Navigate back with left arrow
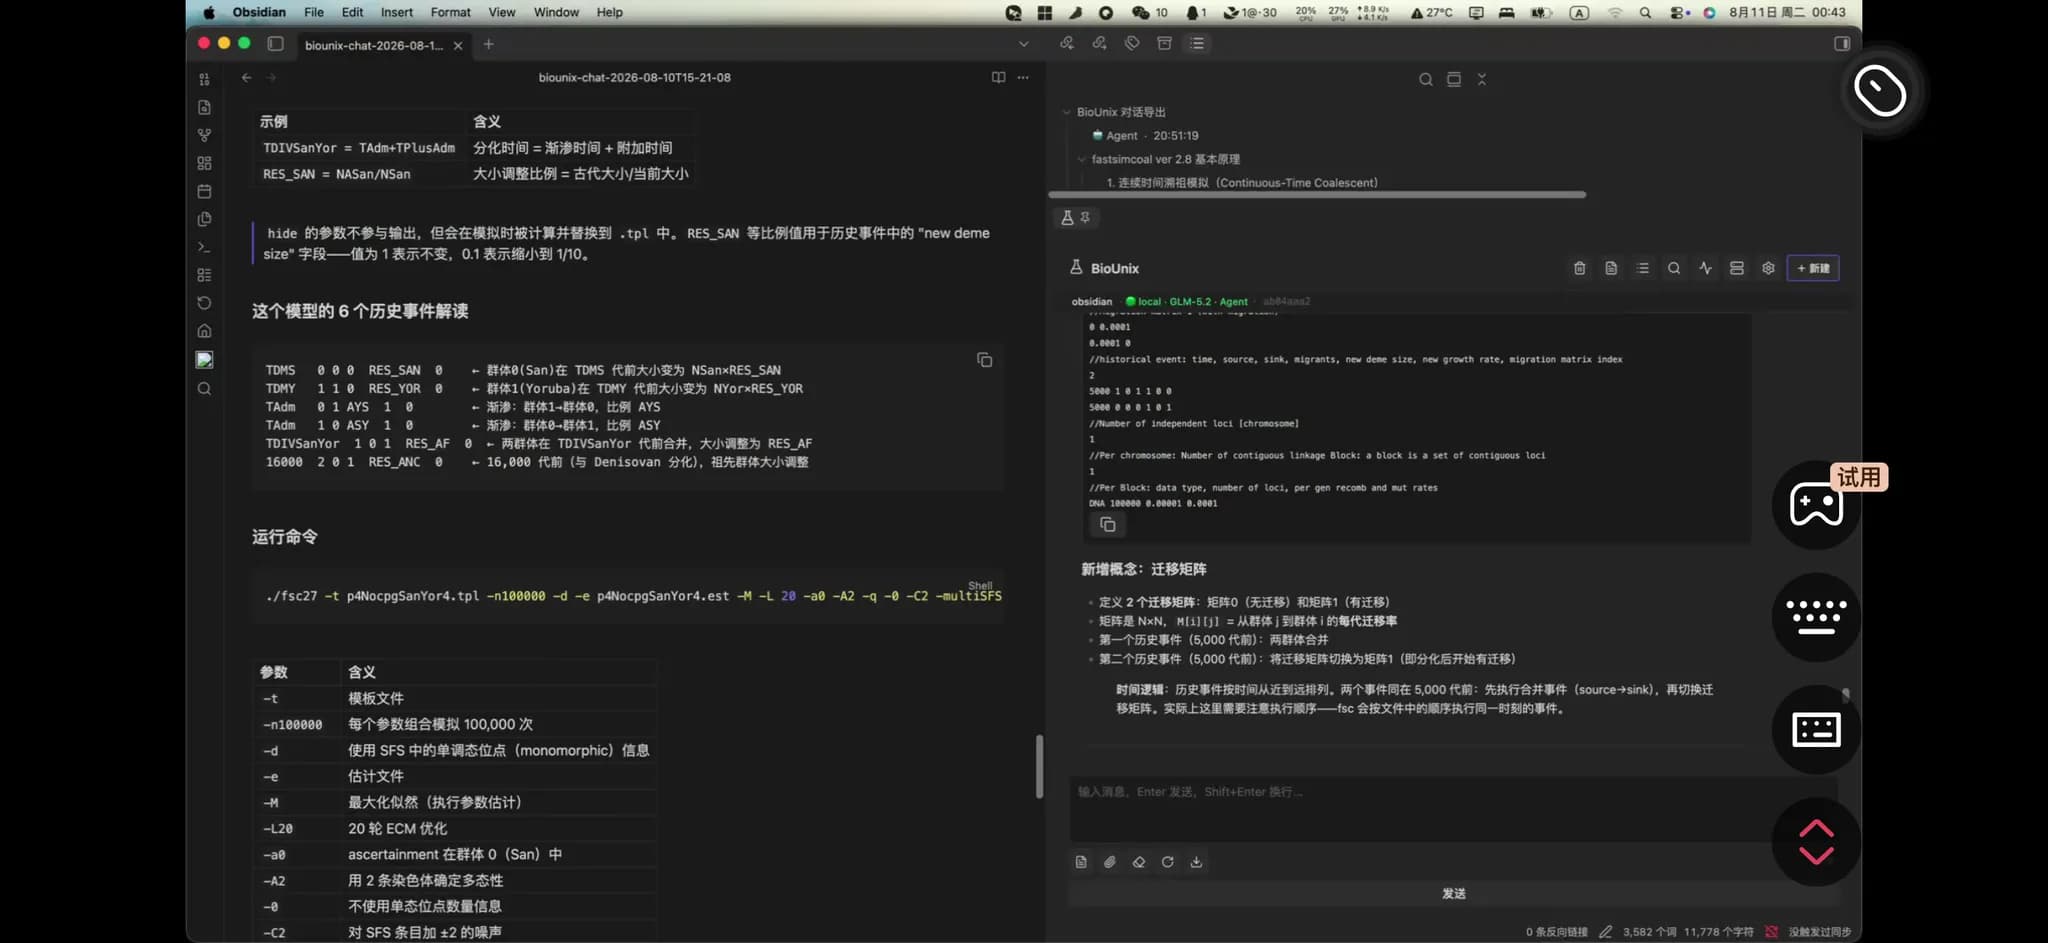 click(246, 77)
